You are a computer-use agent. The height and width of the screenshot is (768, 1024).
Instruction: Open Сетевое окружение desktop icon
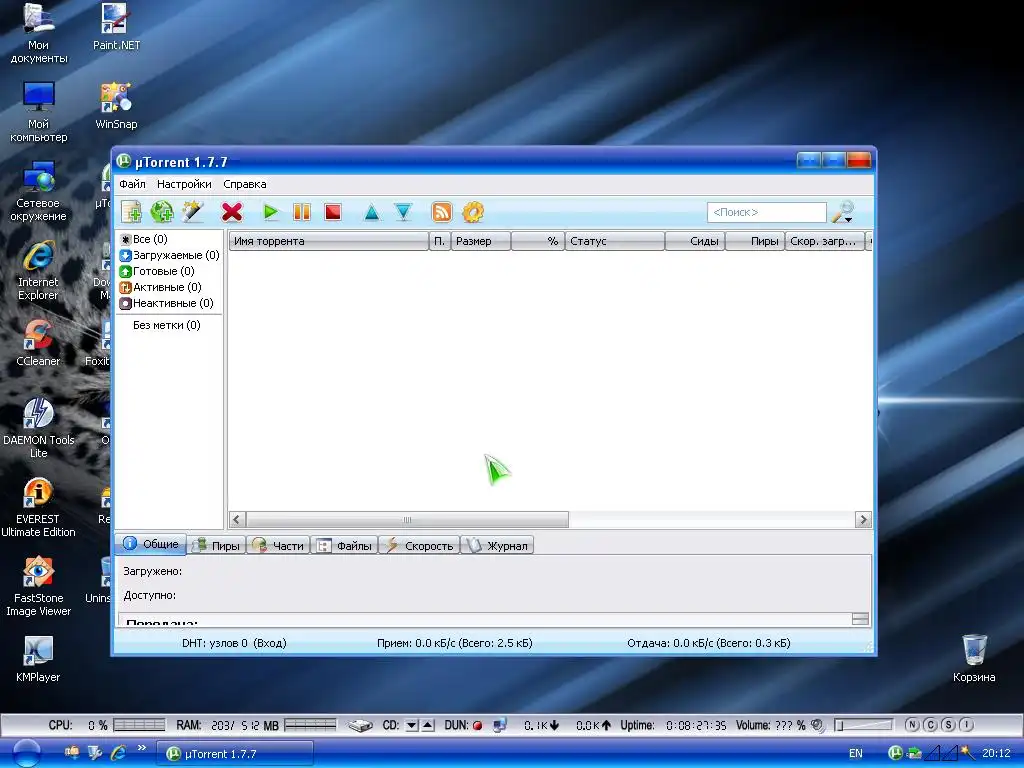coord(39,191)
